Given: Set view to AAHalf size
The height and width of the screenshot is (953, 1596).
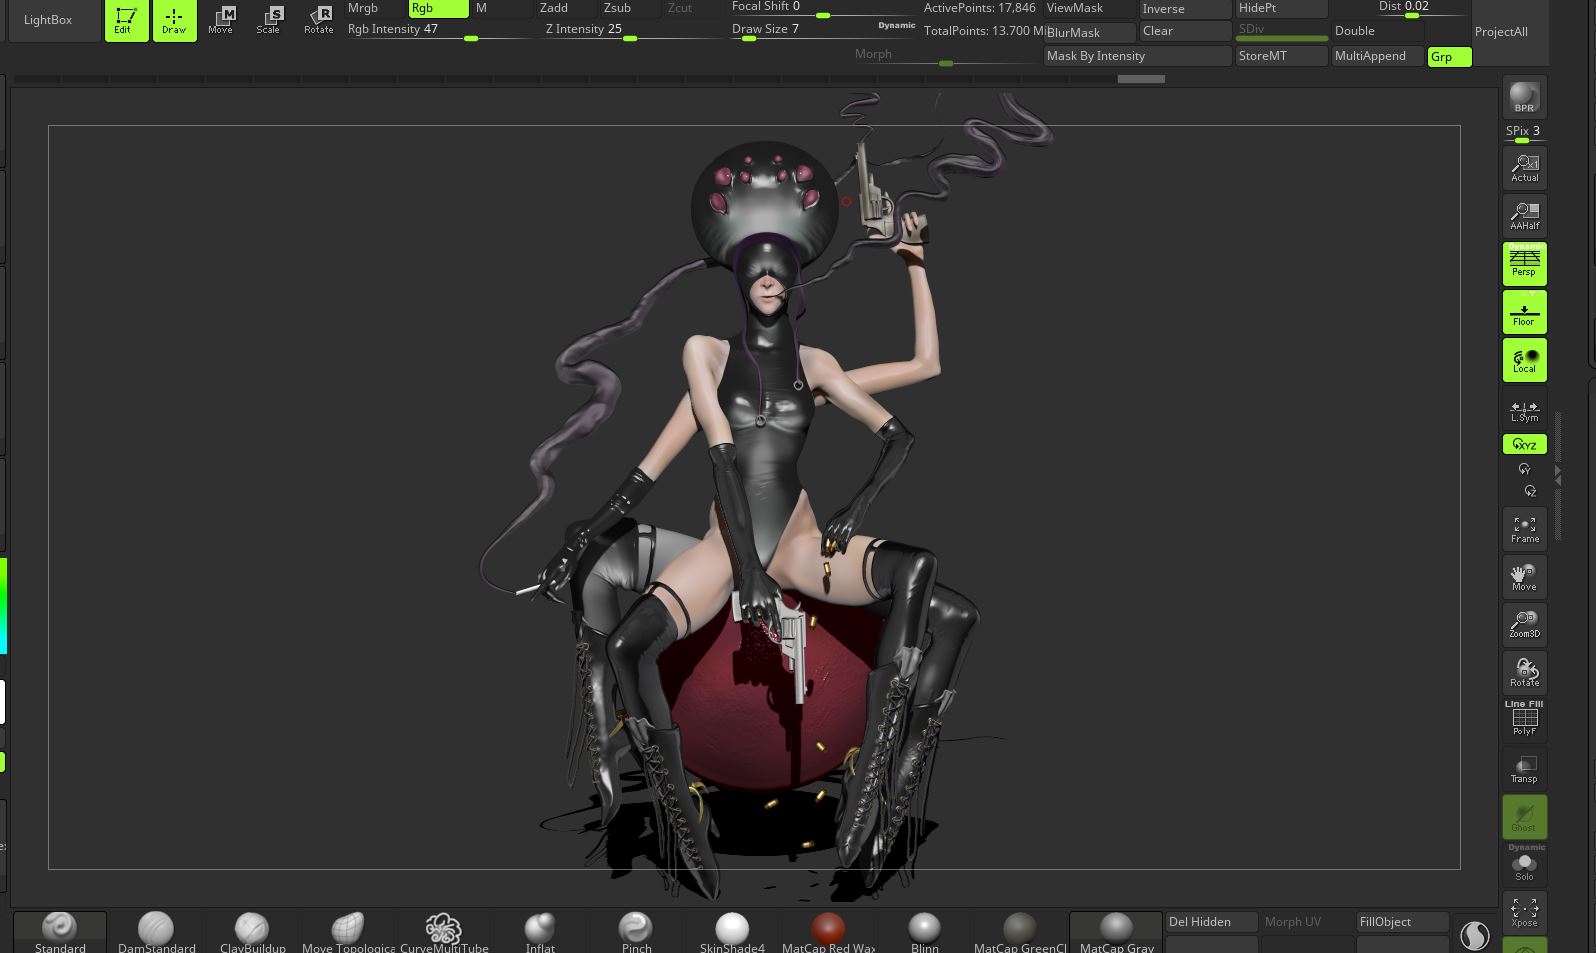Looking at the screenshot, I should coord(1524,215).
